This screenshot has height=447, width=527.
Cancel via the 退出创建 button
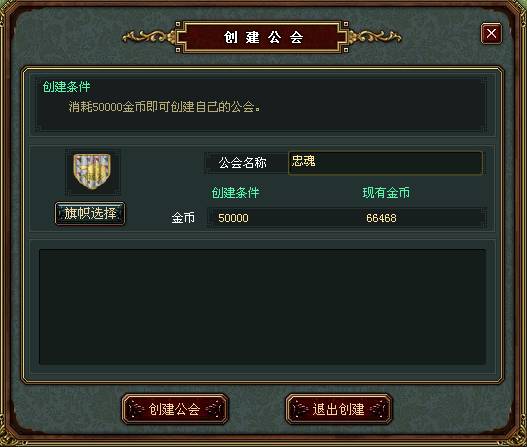[339, 409]
